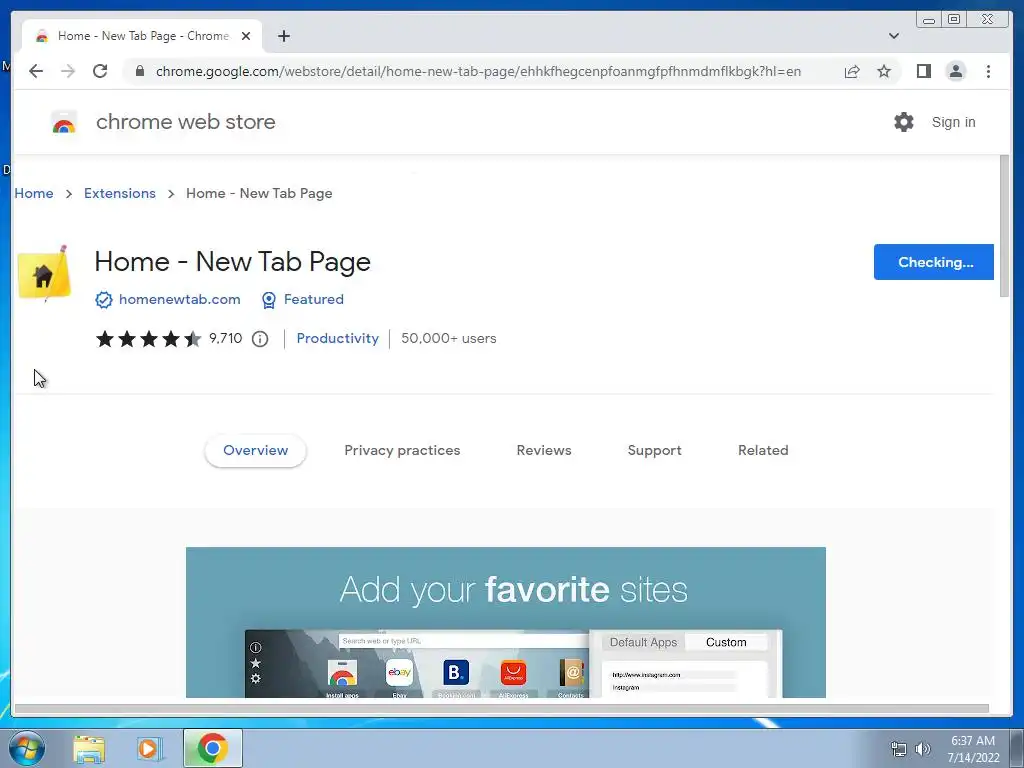Open the Productivity category link

tap(338, 339)
